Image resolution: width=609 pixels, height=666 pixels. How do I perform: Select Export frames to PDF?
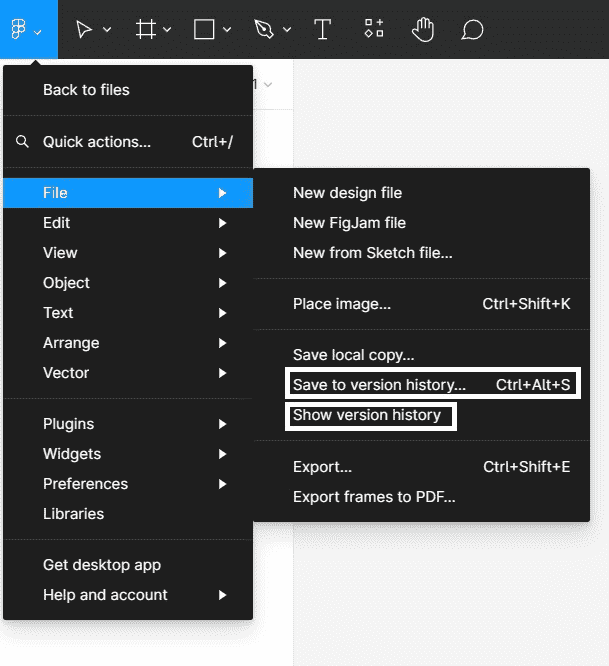pyautogui.click(x=374, y=497)
